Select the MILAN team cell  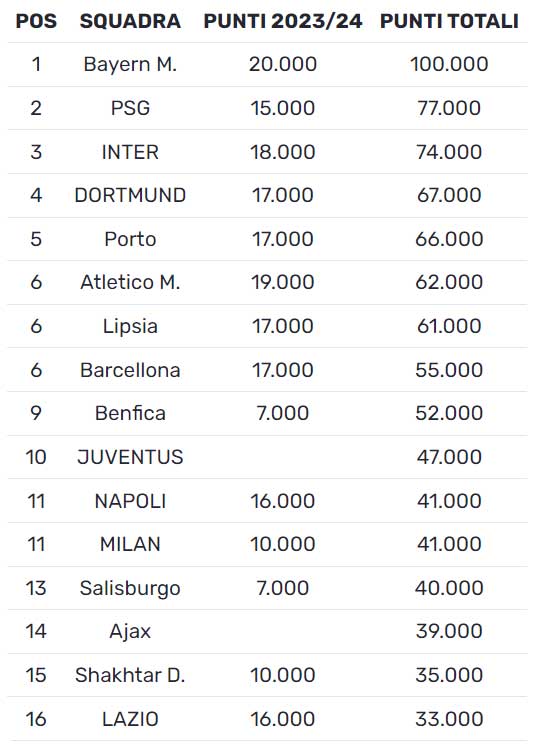click(x=130, y=544)
